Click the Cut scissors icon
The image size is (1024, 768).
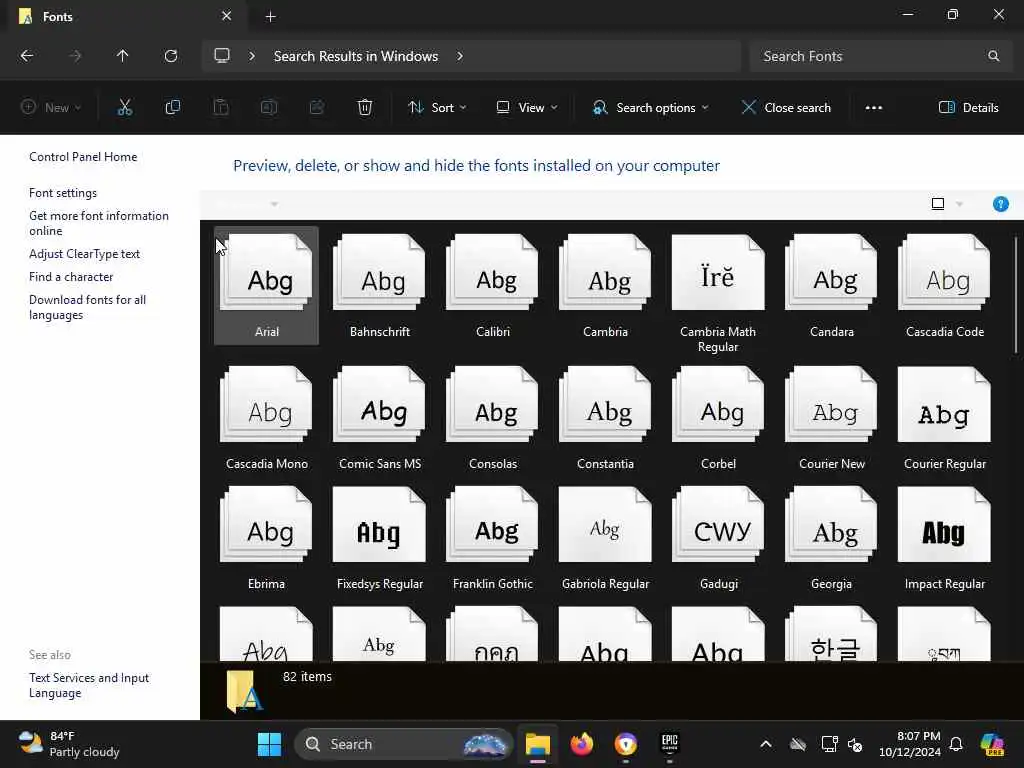tap(125, 108)
